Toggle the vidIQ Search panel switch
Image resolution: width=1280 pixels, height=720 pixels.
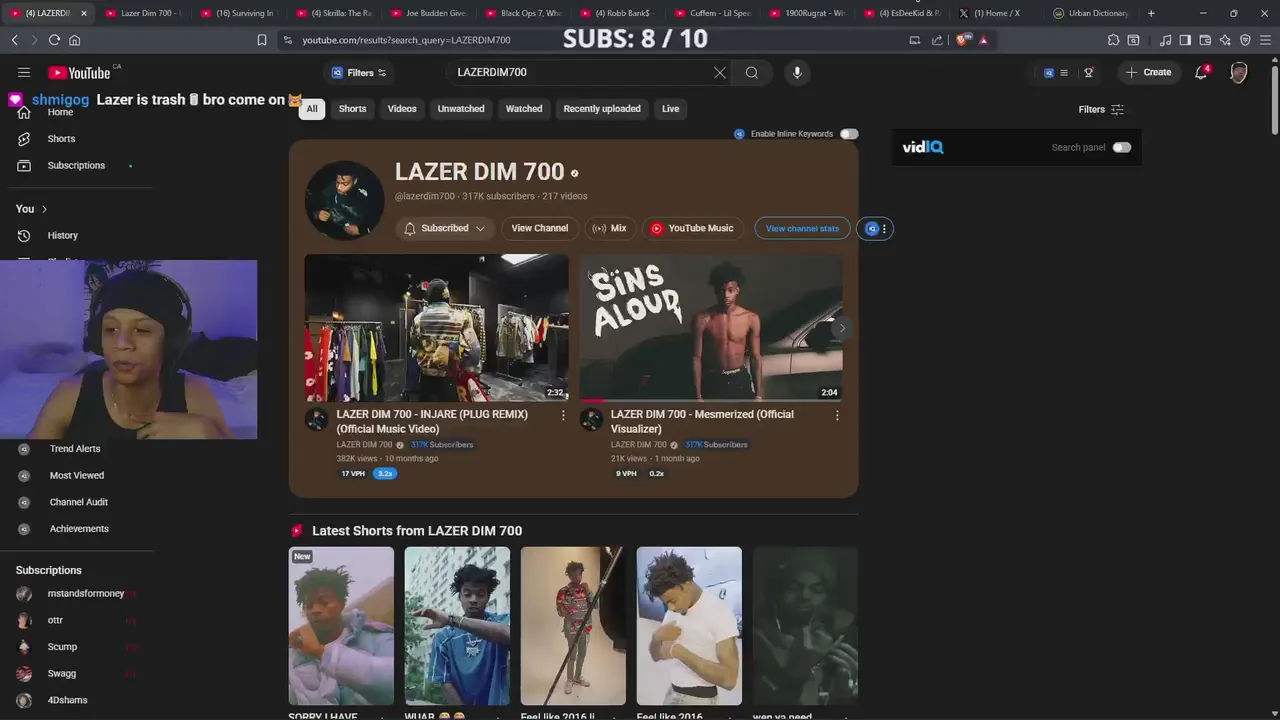[1122, 147]
